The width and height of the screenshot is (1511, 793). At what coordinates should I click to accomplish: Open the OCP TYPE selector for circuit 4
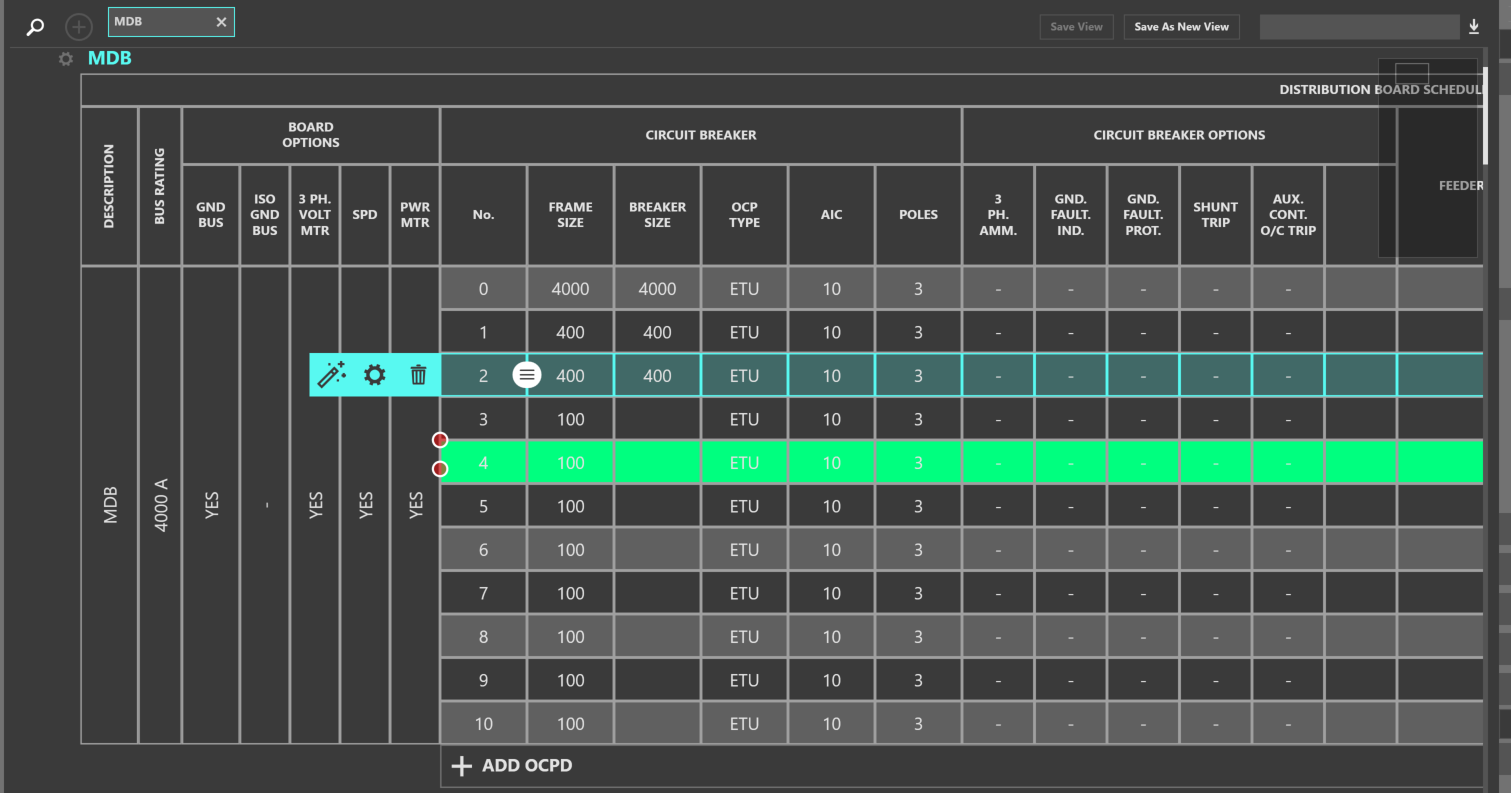(743, 462)
